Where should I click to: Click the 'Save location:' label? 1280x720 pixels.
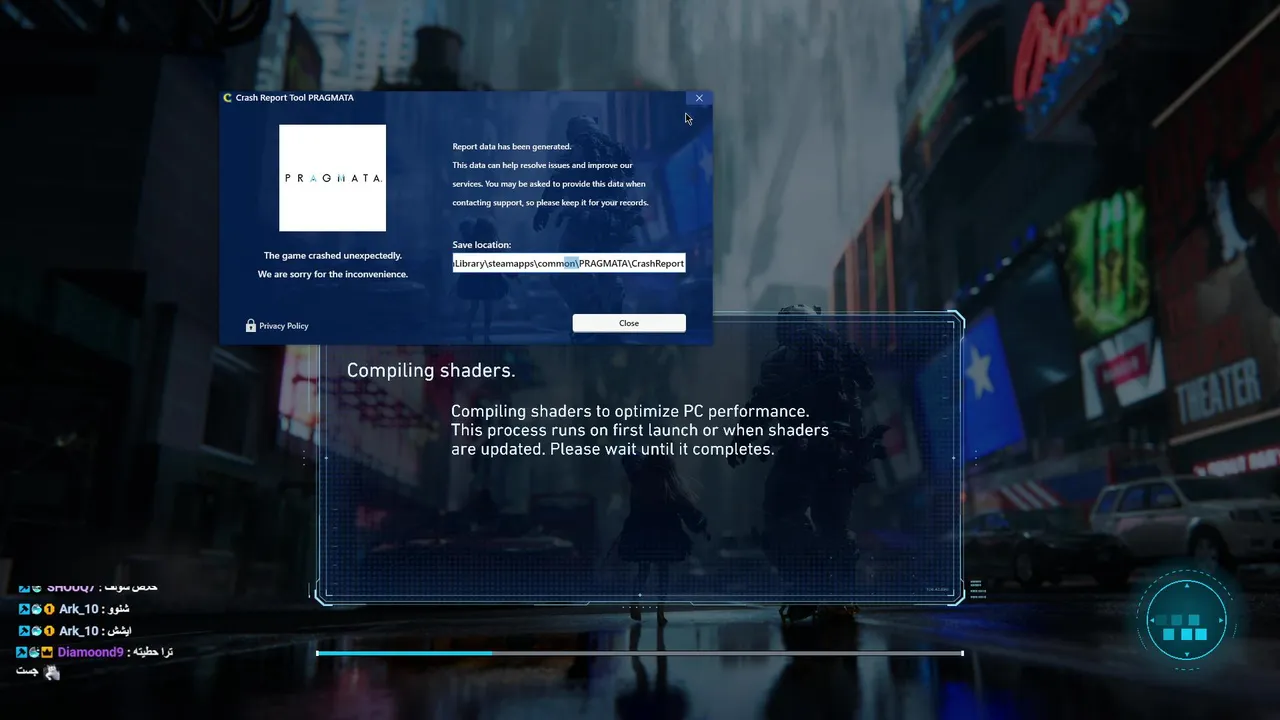(x=482, y=245)
